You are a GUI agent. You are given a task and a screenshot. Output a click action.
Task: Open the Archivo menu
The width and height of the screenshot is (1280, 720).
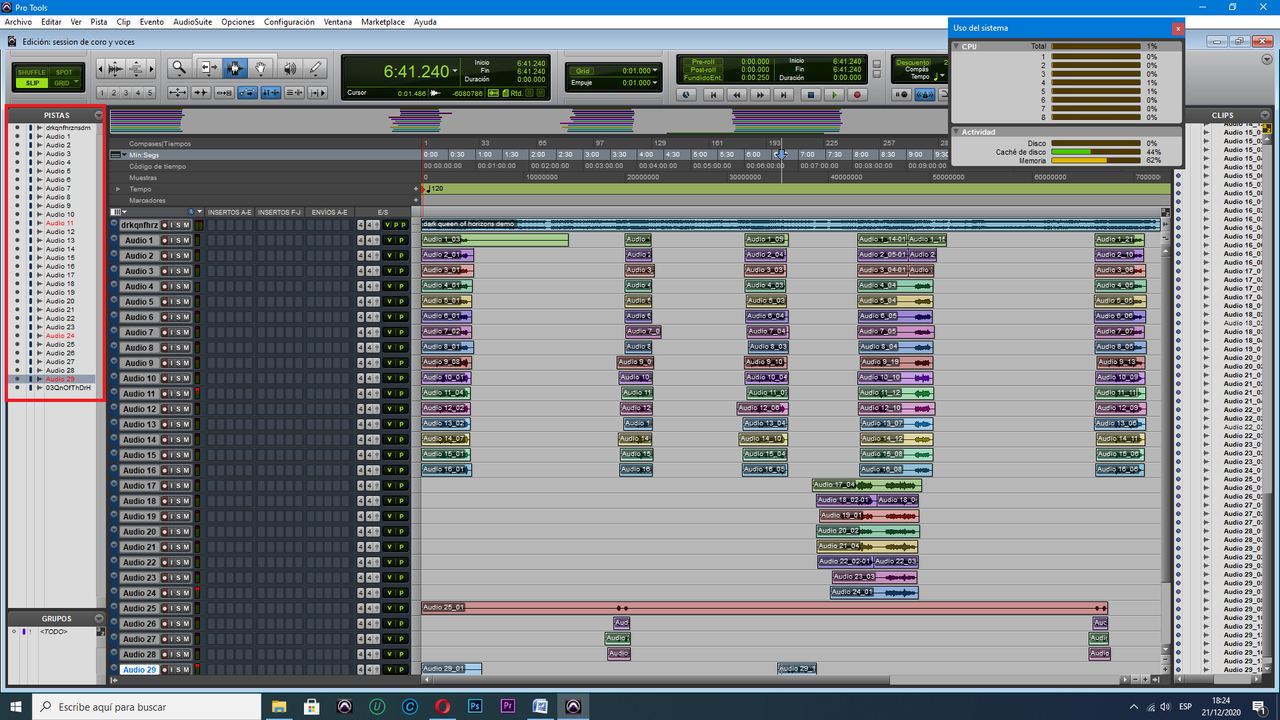pyautogui.click(x=18, y=21)
